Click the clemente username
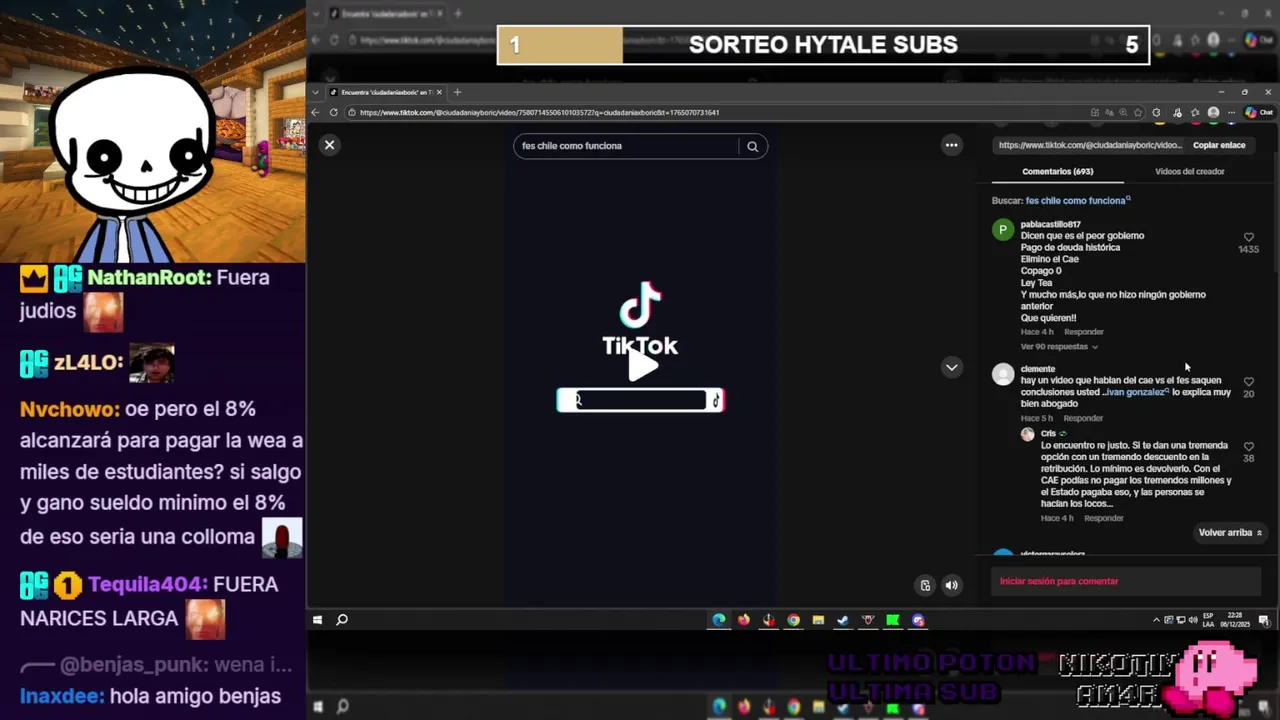 1038,369
